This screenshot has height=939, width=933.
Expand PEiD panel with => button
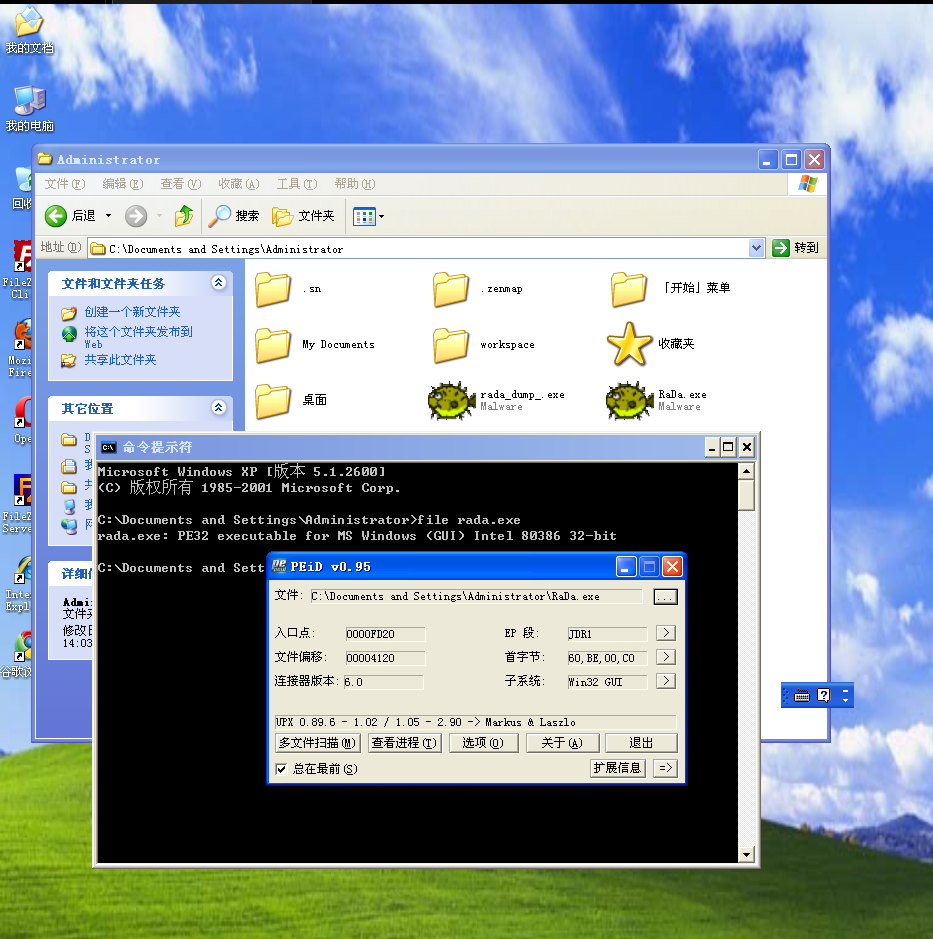click(665, 768)
